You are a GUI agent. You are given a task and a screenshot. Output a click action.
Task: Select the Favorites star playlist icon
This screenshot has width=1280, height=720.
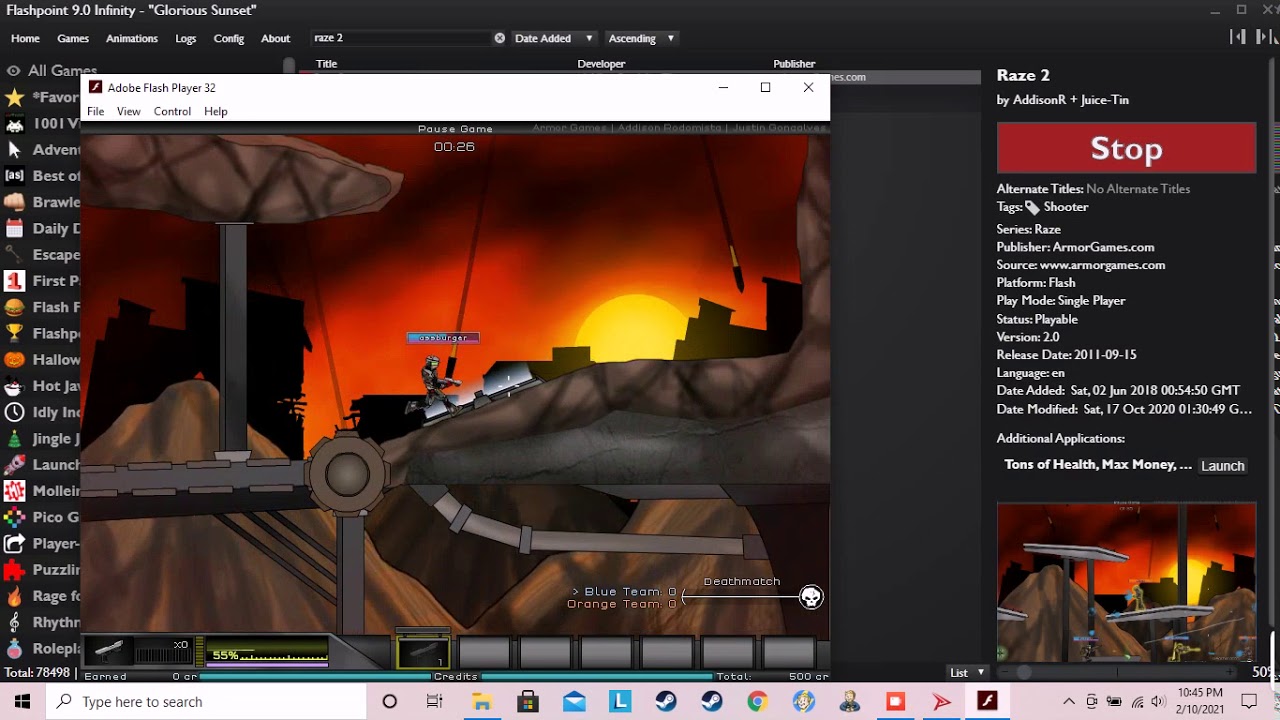14,97
